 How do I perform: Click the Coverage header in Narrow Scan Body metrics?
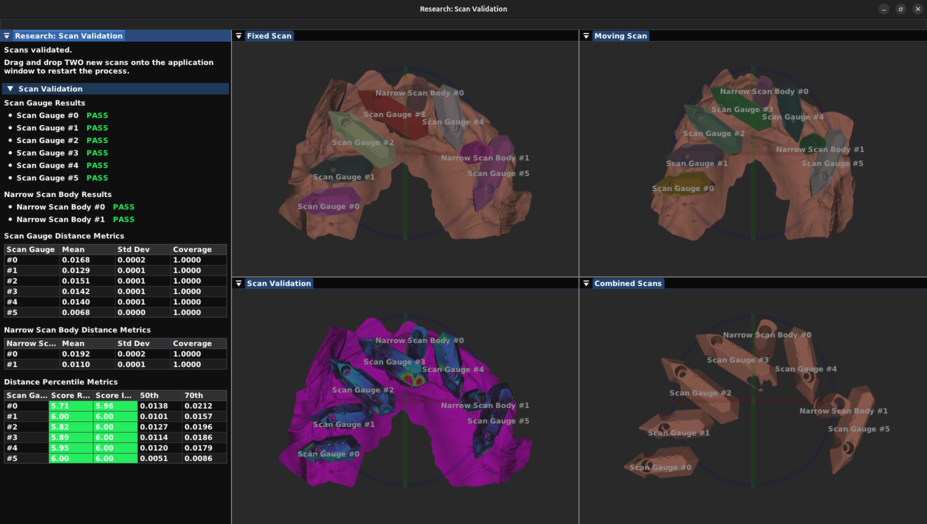click(x=192, y=343)
